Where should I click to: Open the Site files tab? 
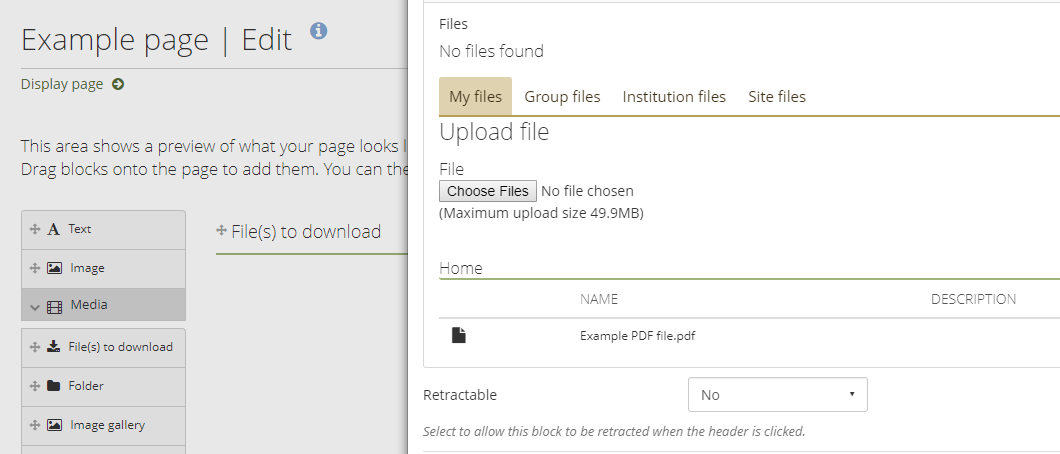(x=776, y=97)
